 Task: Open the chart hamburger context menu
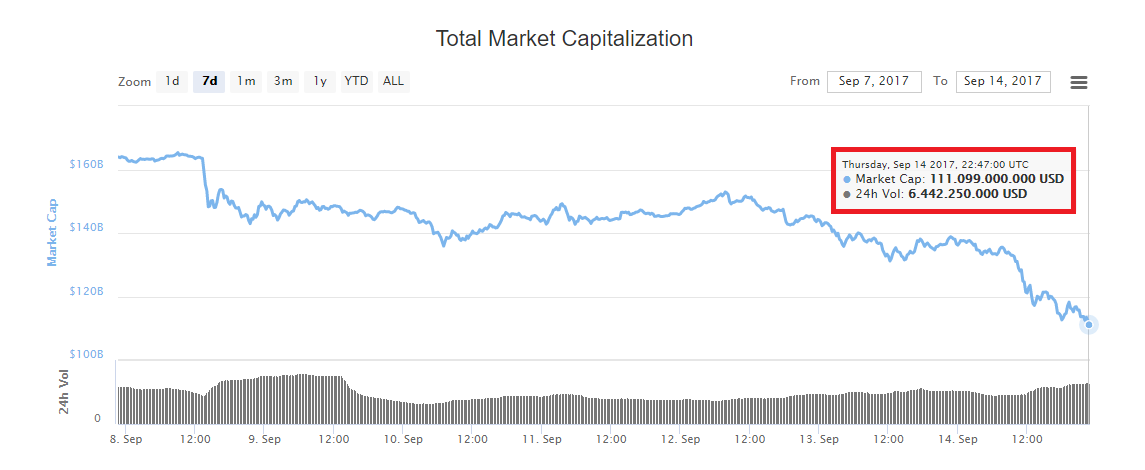1078,82
